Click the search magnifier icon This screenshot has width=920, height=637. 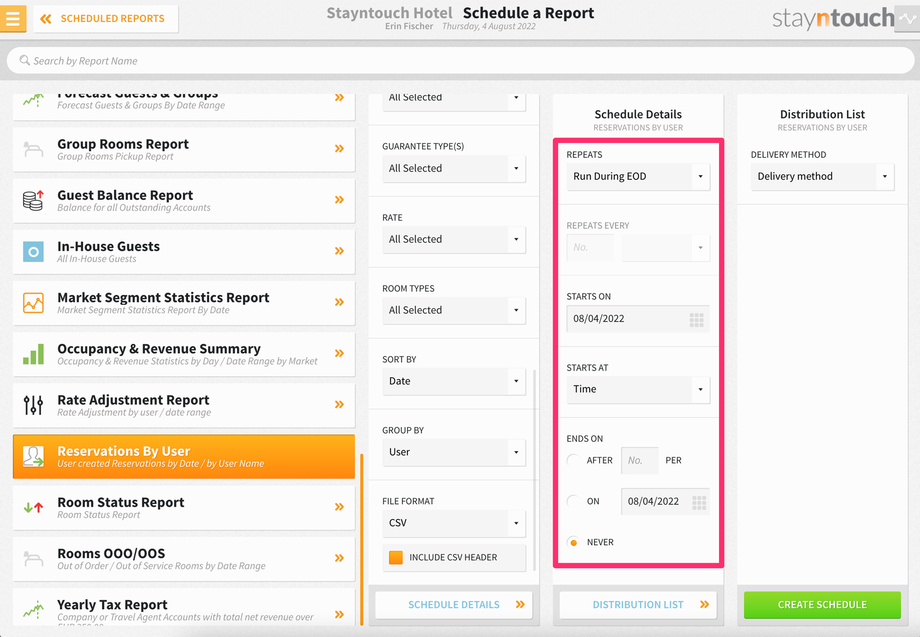pyautogui.click(x=24, y=60)
